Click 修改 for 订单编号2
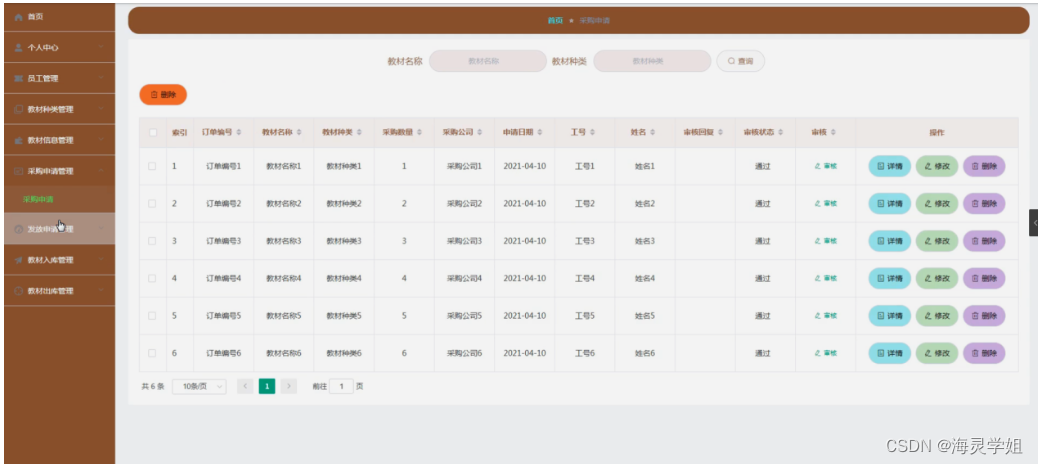Image resolution: width=1038 pixels, height=464 pixels. coord(937,204)
